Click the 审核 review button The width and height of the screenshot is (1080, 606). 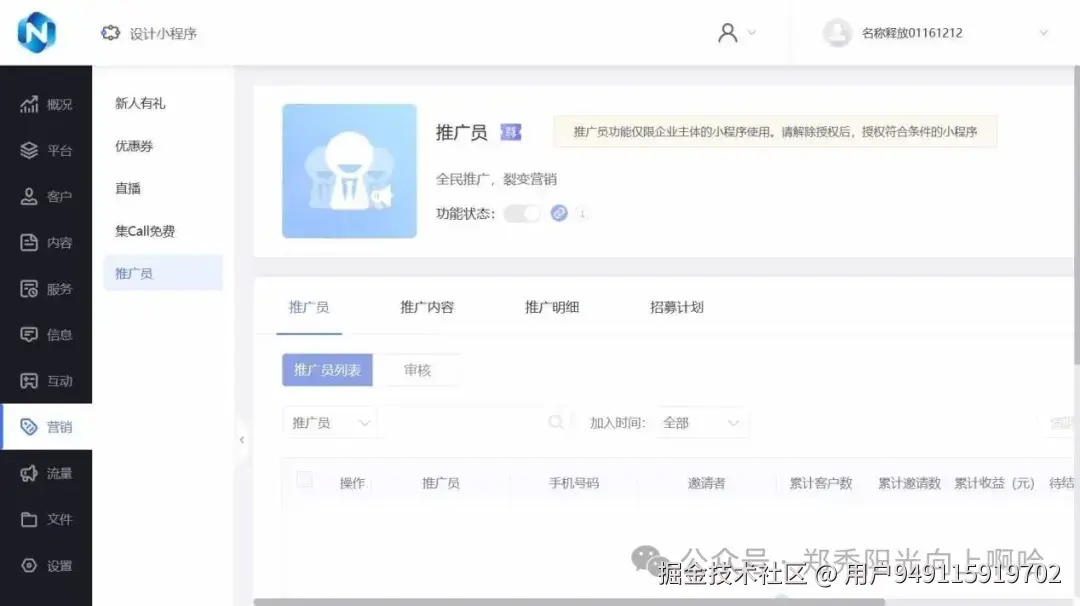[x=420, y=370]
